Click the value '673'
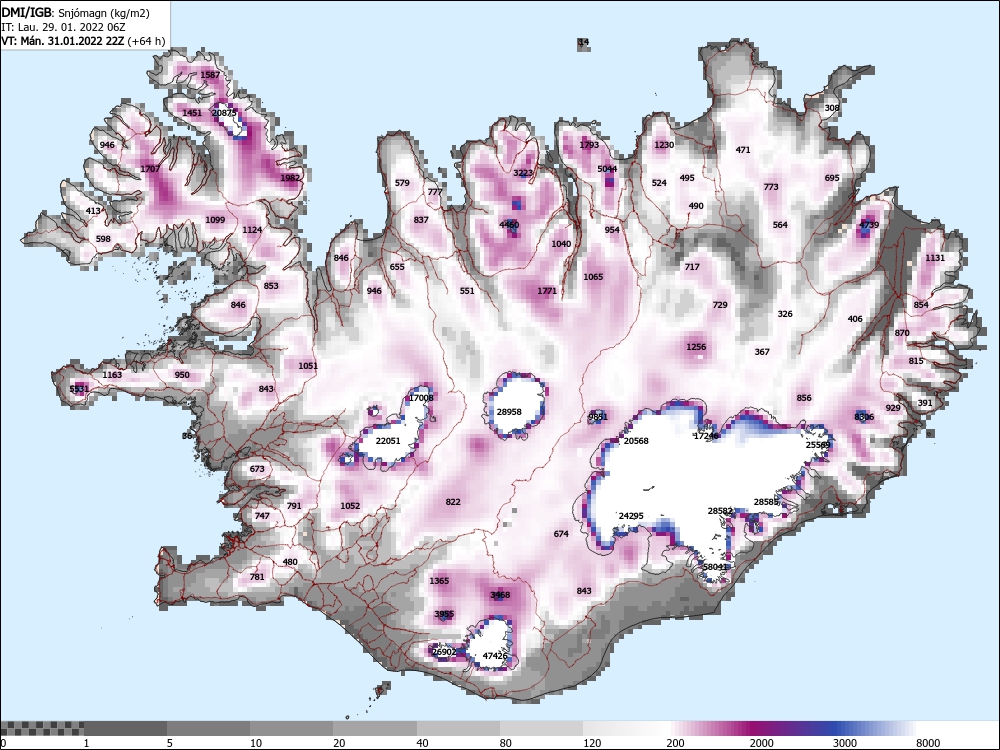This screenshot has height=750, width=1000. coord(256,469)
